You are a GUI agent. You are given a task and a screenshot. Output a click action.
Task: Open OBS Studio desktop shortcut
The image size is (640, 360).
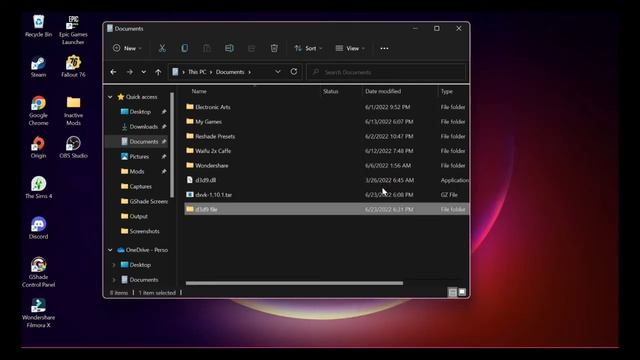coord(73,147)
